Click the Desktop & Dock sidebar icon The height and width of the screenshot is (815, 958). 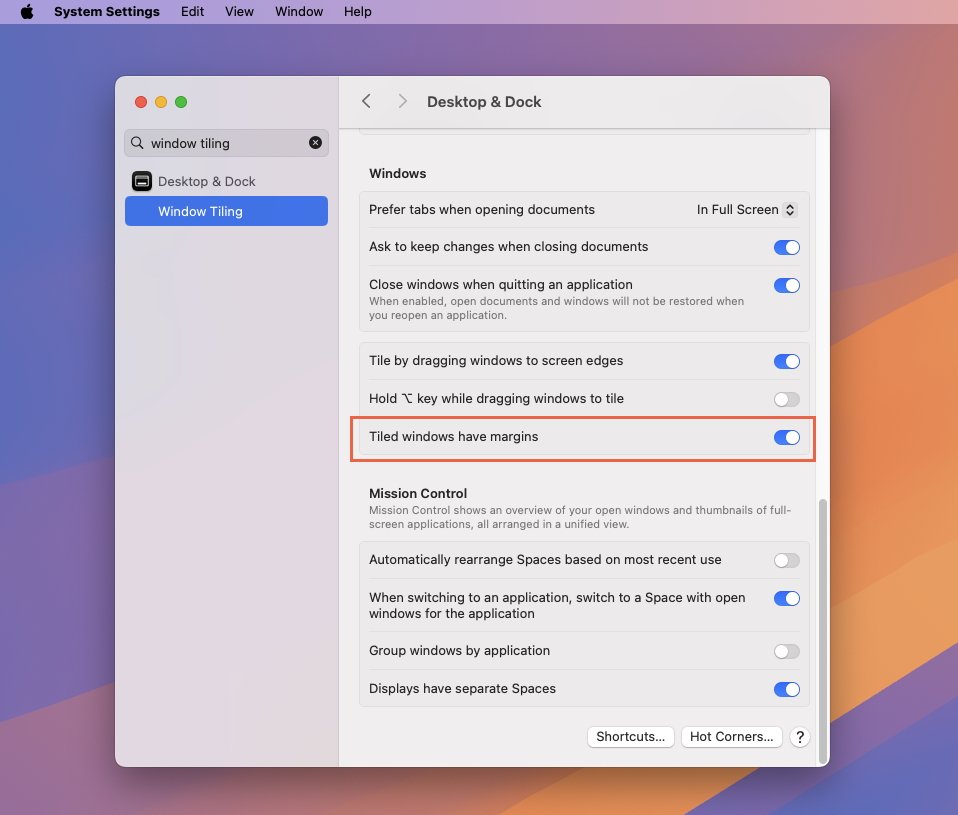coord(142,181)
